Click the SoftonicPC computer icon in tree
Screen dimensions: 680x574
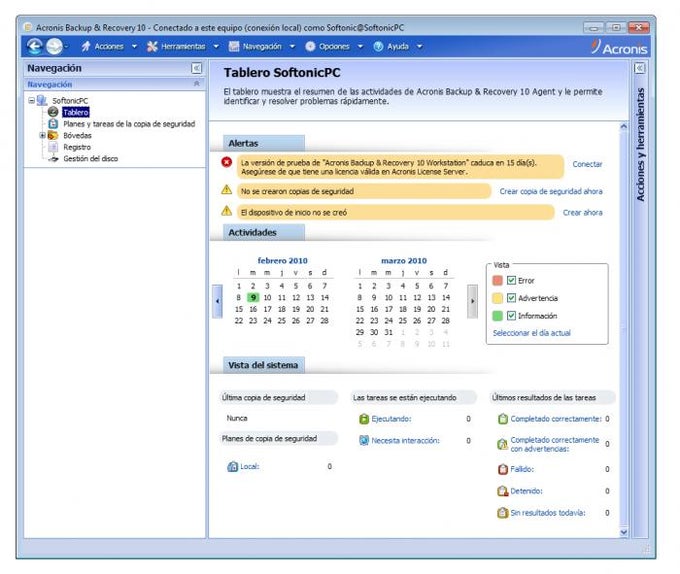(x=42, y=101)
